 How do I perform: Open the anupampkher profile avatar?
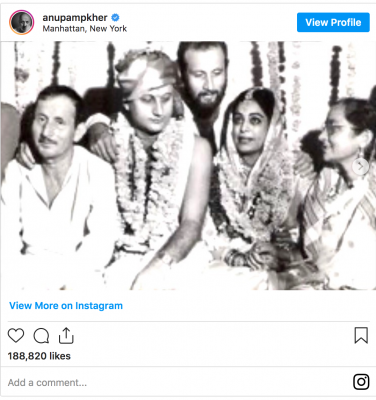point(22,22)
